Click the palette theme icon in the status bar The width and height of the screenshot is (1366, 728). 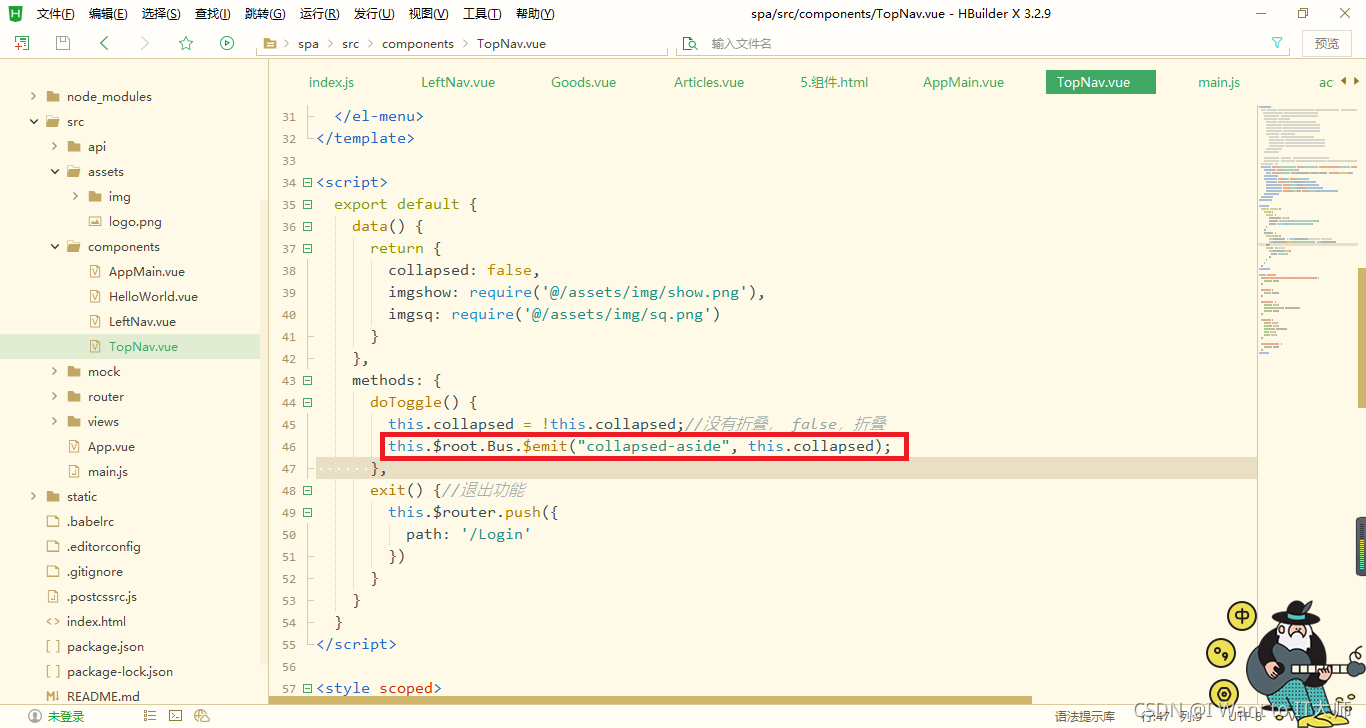point(202,716)
